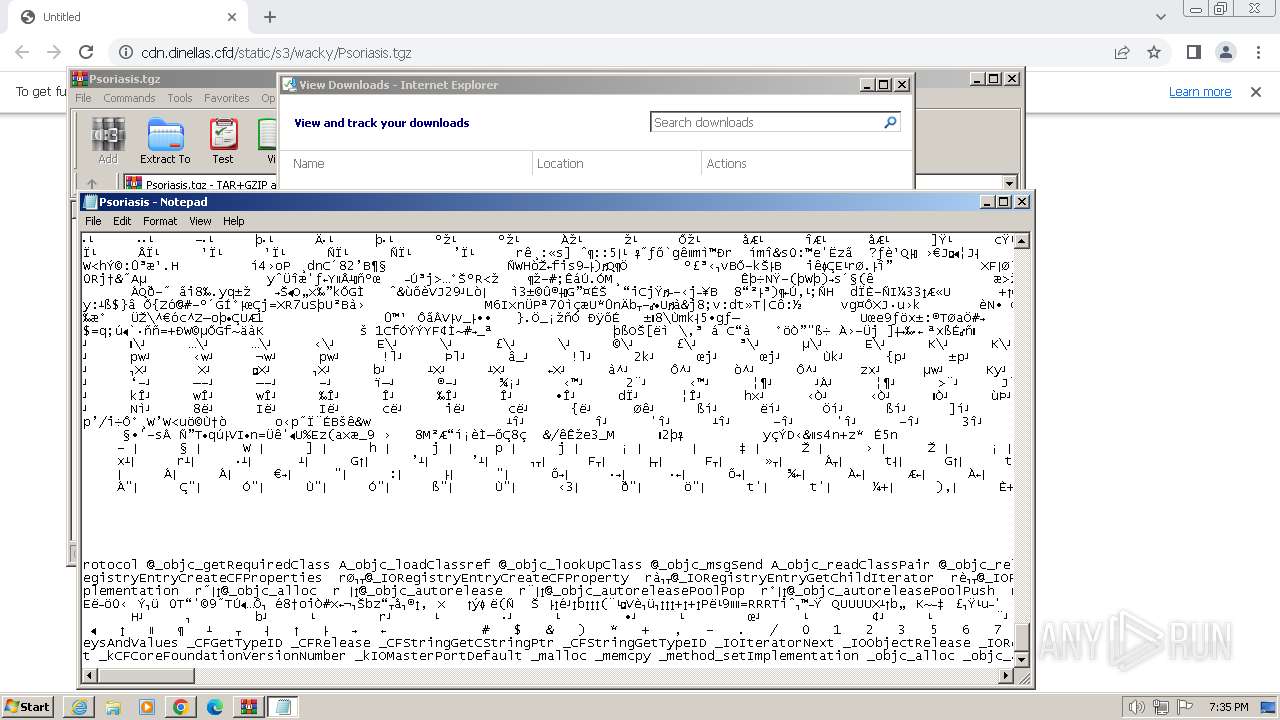Click the volume icon in system tray

tap(1137, 707)
